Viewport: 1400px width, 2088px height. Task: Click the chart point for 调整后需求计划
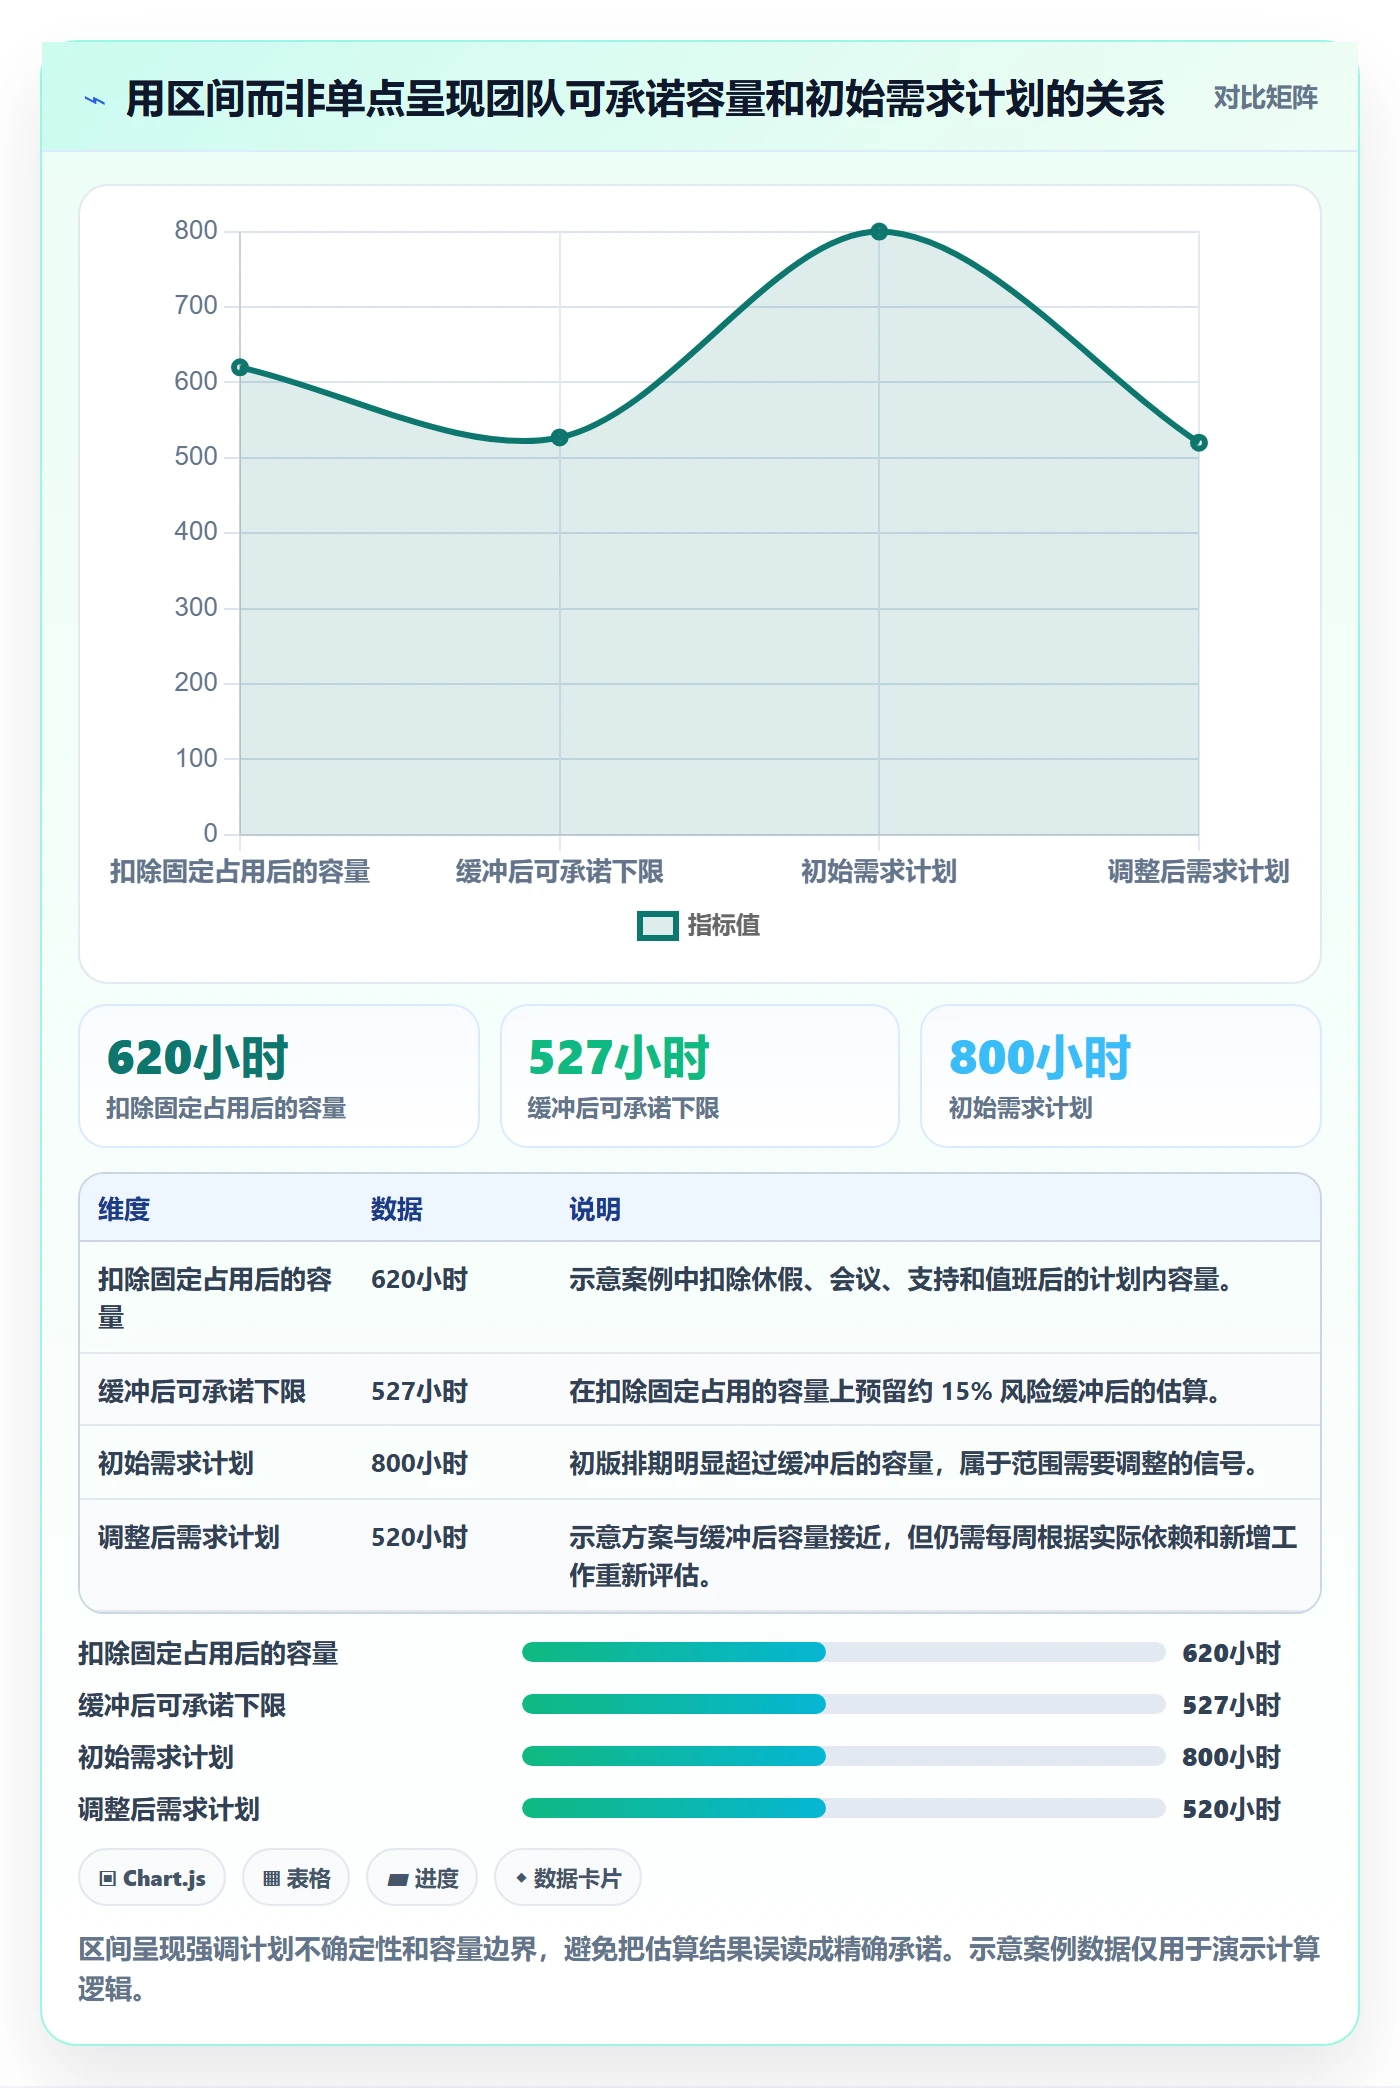[x=1199, y=443]
